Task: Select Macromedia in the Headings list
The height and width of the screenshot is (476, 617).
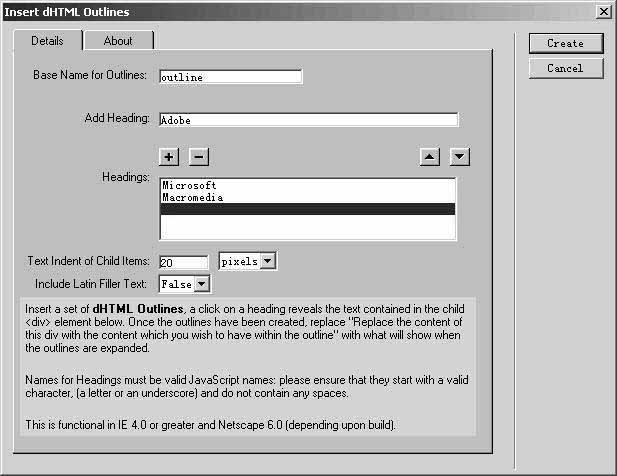Action: tap(192, 198)
